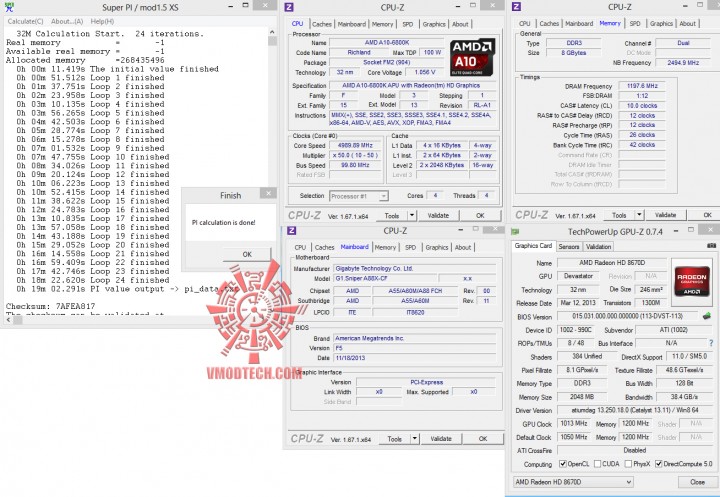
Task: Open the Processor #1 selection combo box
Action: tap(359, 196)
